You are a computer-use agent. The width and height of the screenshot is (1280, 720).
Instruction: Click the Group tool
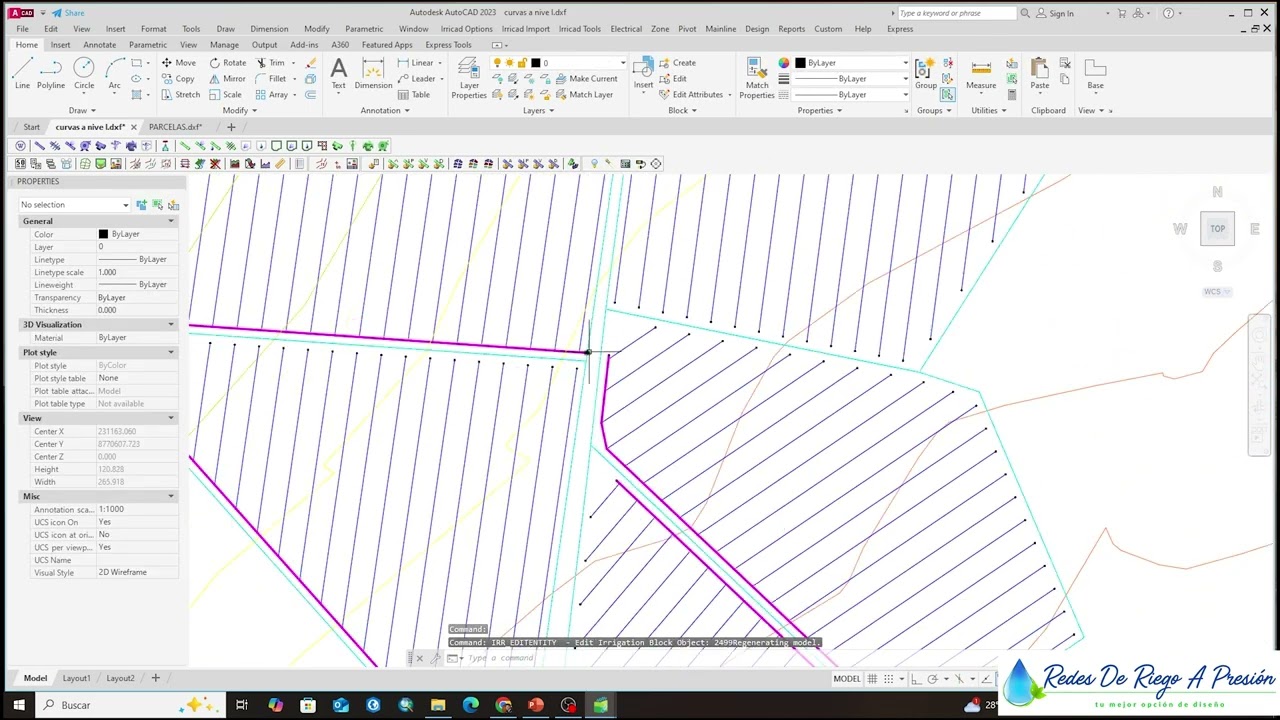tap(926, 73)
